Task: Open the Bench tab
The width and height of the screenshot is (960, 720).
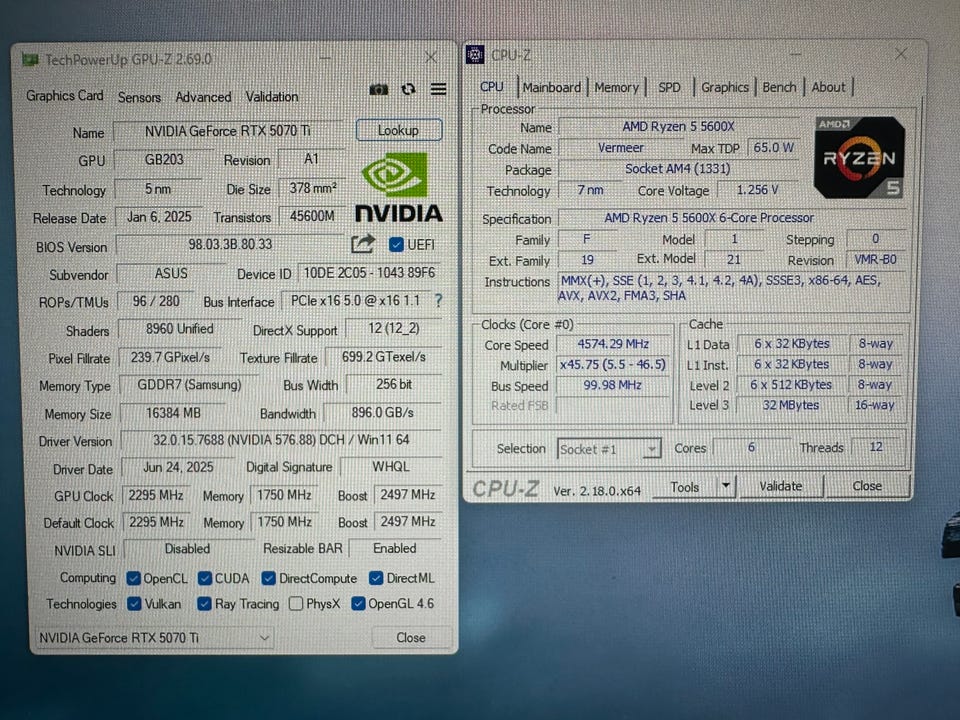Action: tap(779, 88)
